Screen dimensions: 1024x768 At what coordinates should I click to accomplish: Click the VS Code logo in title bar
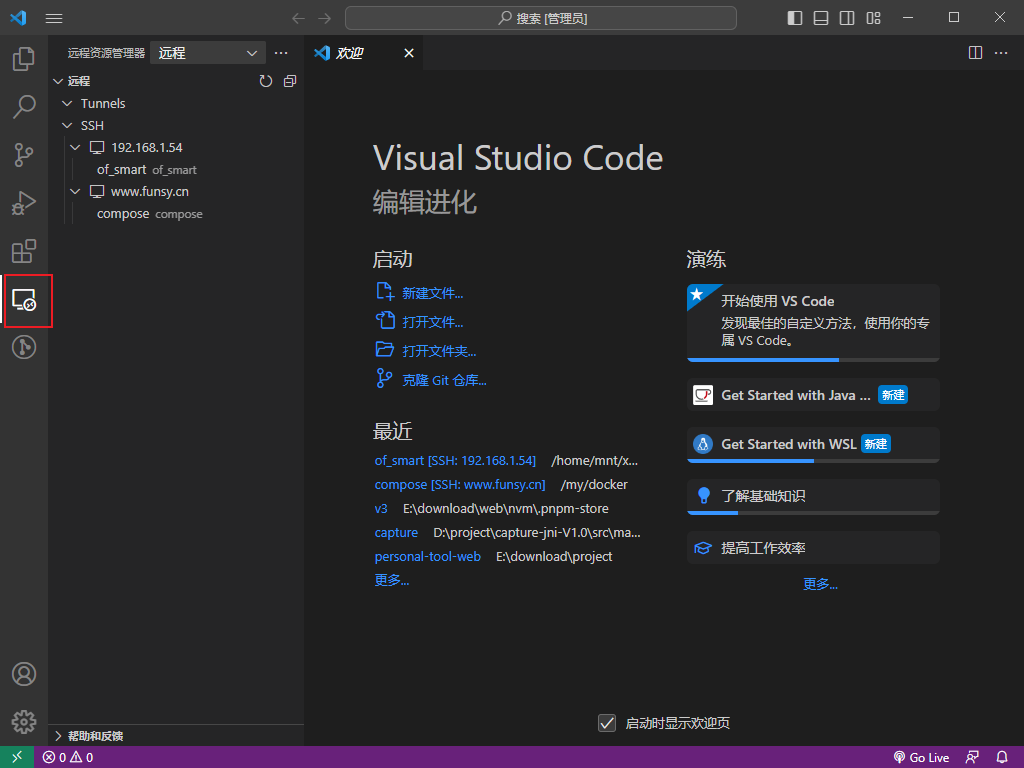18,18
